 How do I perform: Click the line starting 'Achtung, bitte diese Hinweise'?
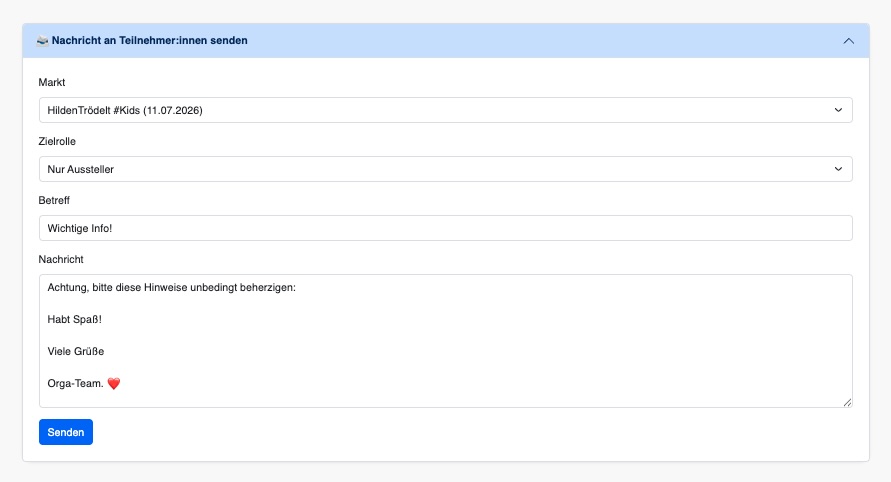[x=172, y=288]
